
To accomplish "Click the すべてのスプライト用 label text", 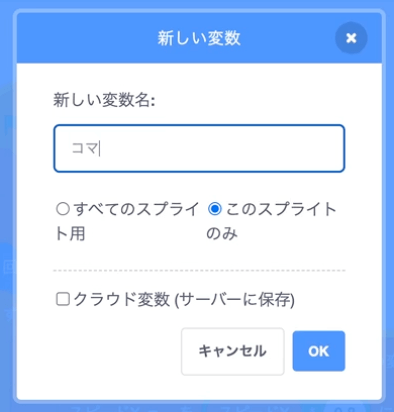I will [127, 221].
